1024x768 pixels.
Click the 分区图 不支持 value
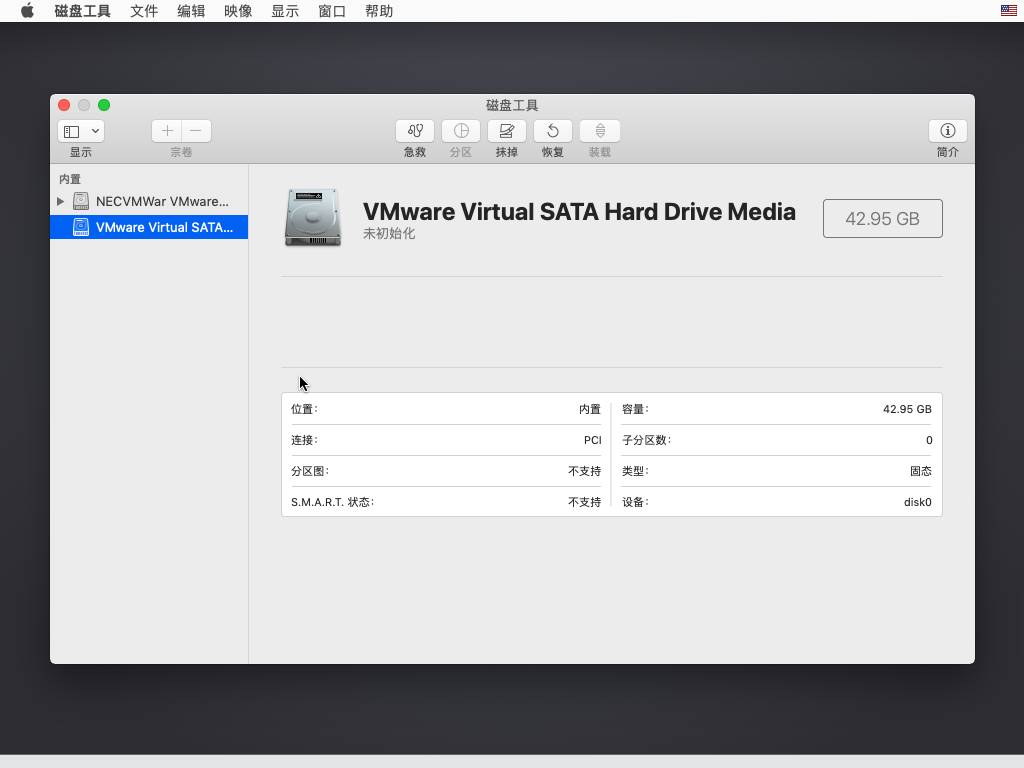(x=584, y=471)
